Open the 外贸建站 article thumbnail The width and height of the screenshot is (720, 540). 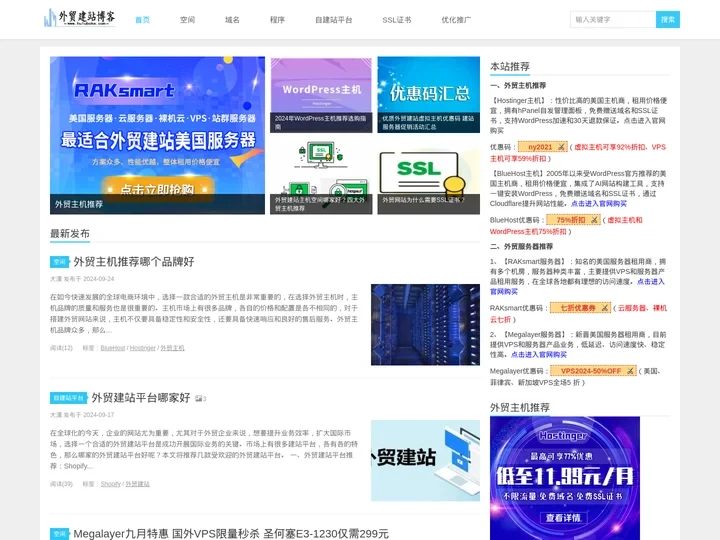tap(425, 461)
